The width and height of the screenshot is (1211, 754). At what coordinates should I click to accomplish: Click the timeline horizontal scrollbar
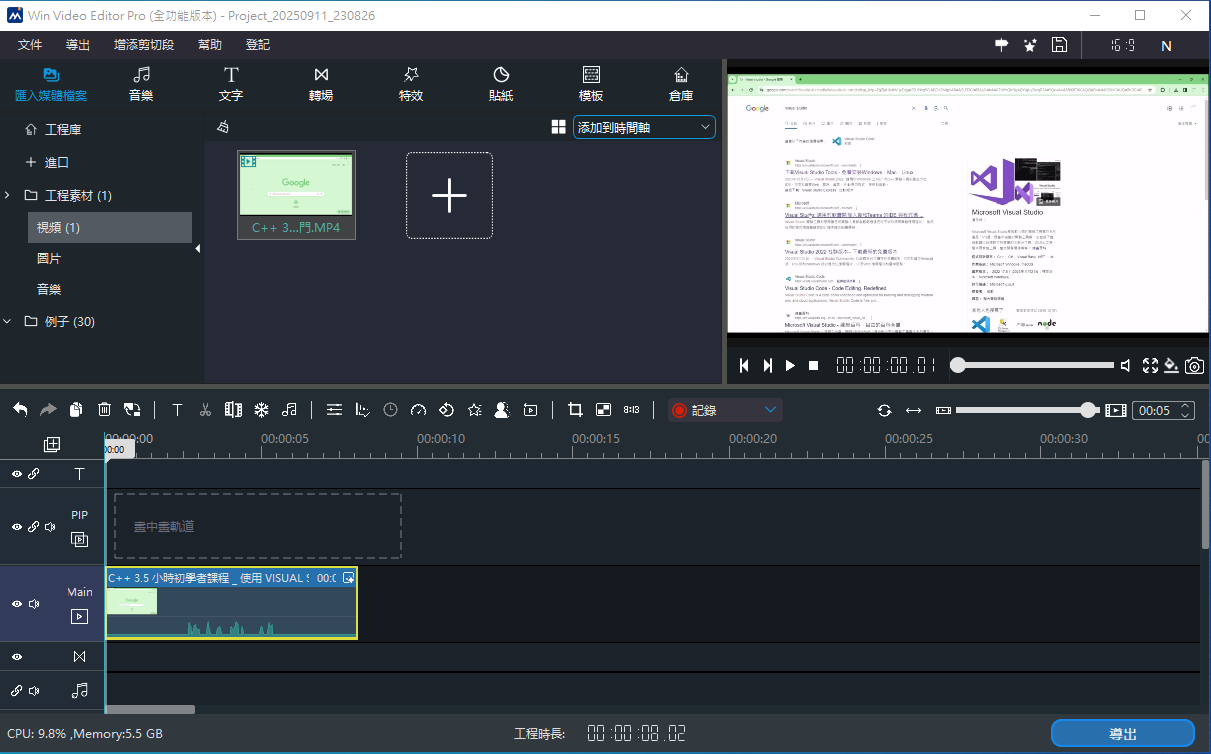tap(150, 710)
